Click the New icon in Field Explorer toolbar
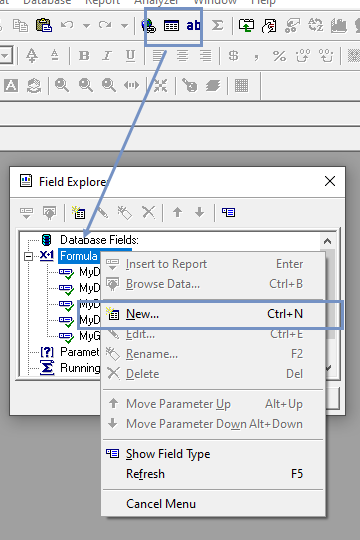 point(79,212)
